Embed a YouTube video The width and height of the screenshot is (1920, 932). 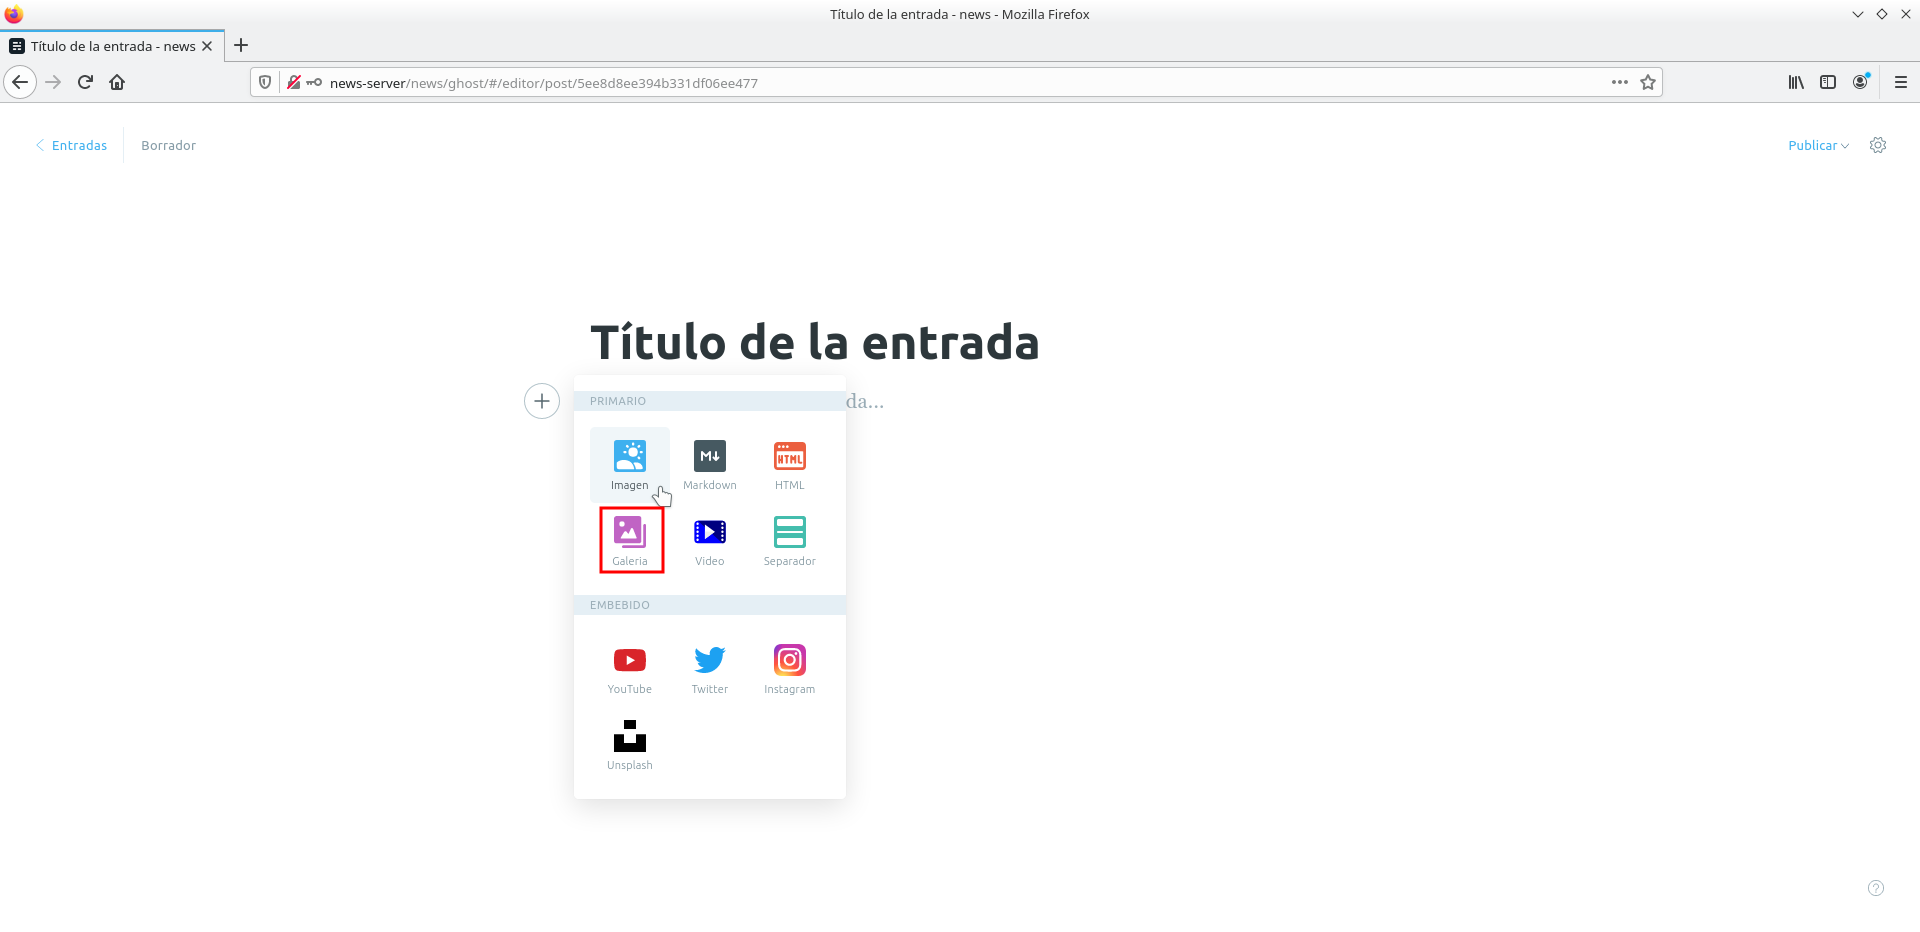[629, 667]
